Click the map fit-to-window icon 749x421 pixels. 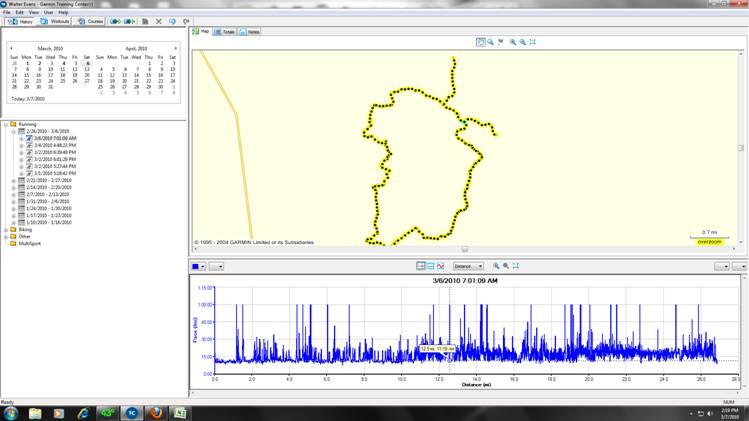coord(533,42)
